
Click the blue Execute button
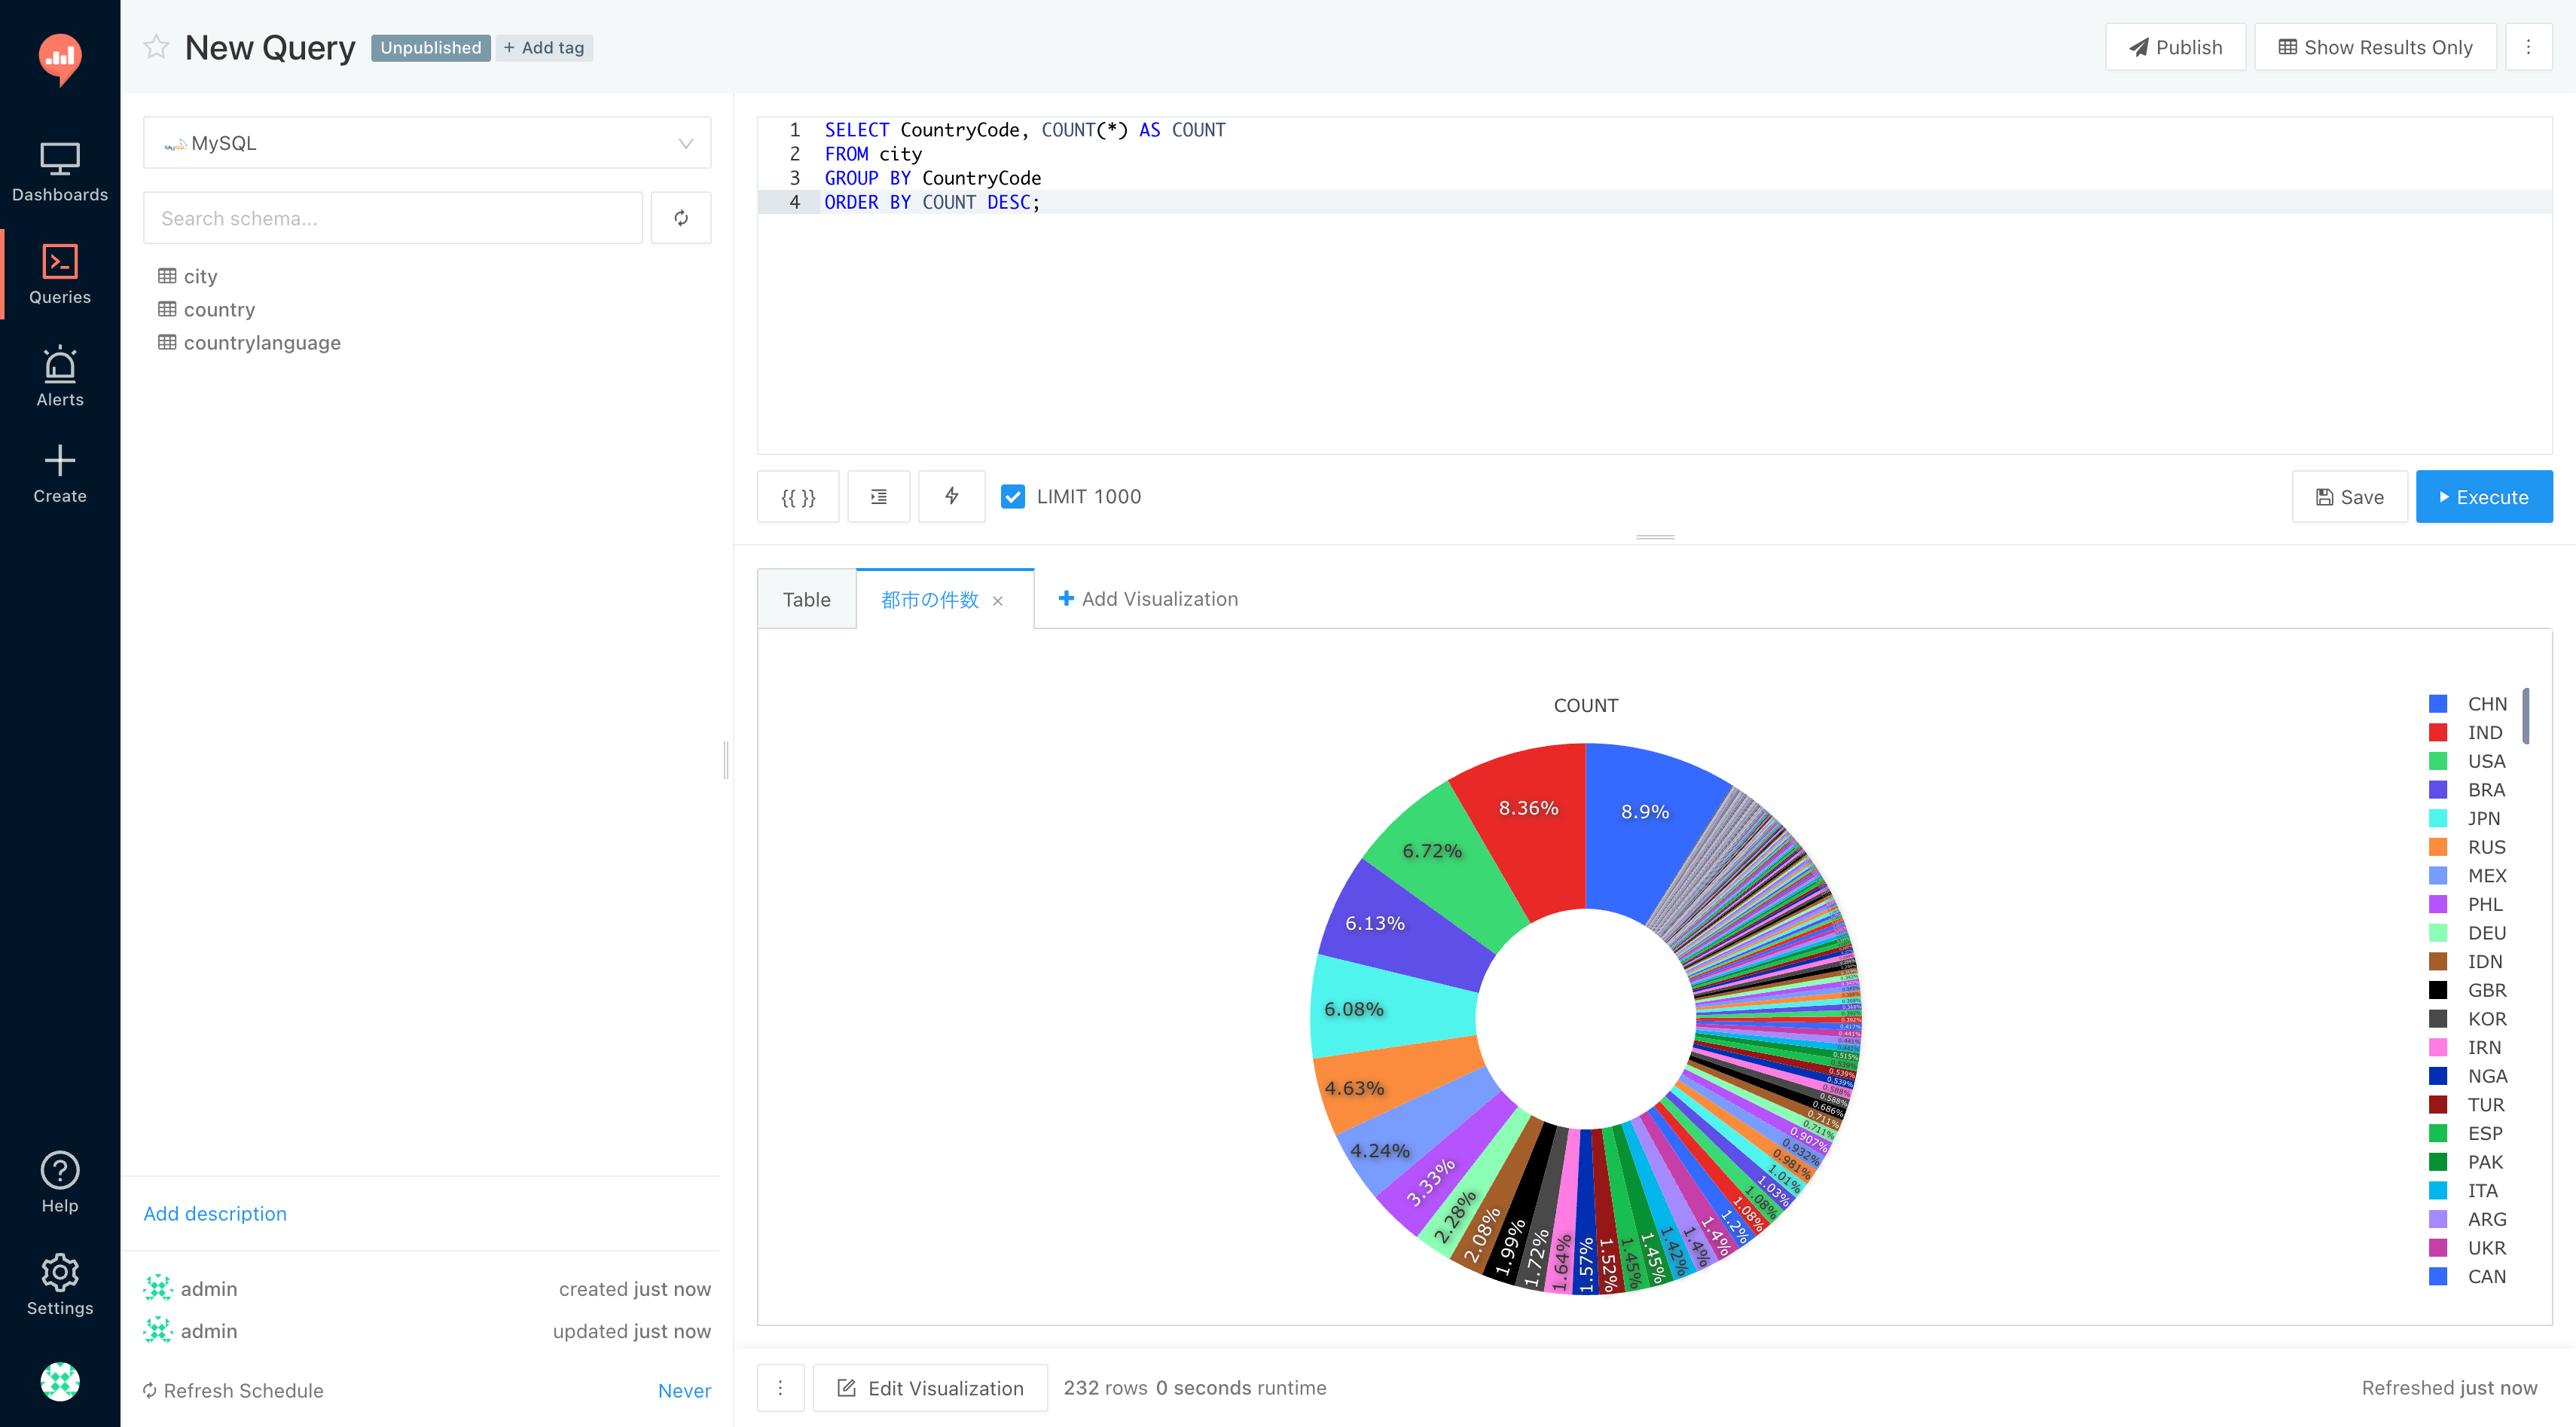pos(2483,497)
